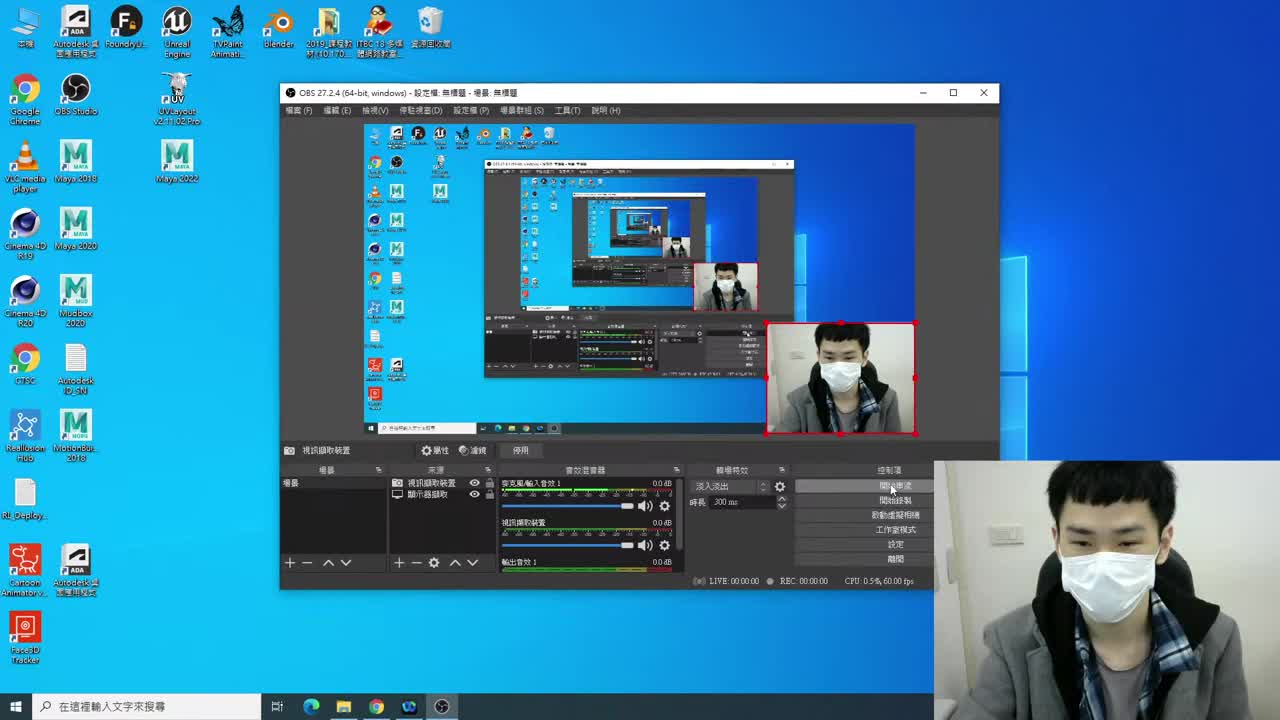
Task: Move source up in Sources panel
Action: [x=455, y=563]
